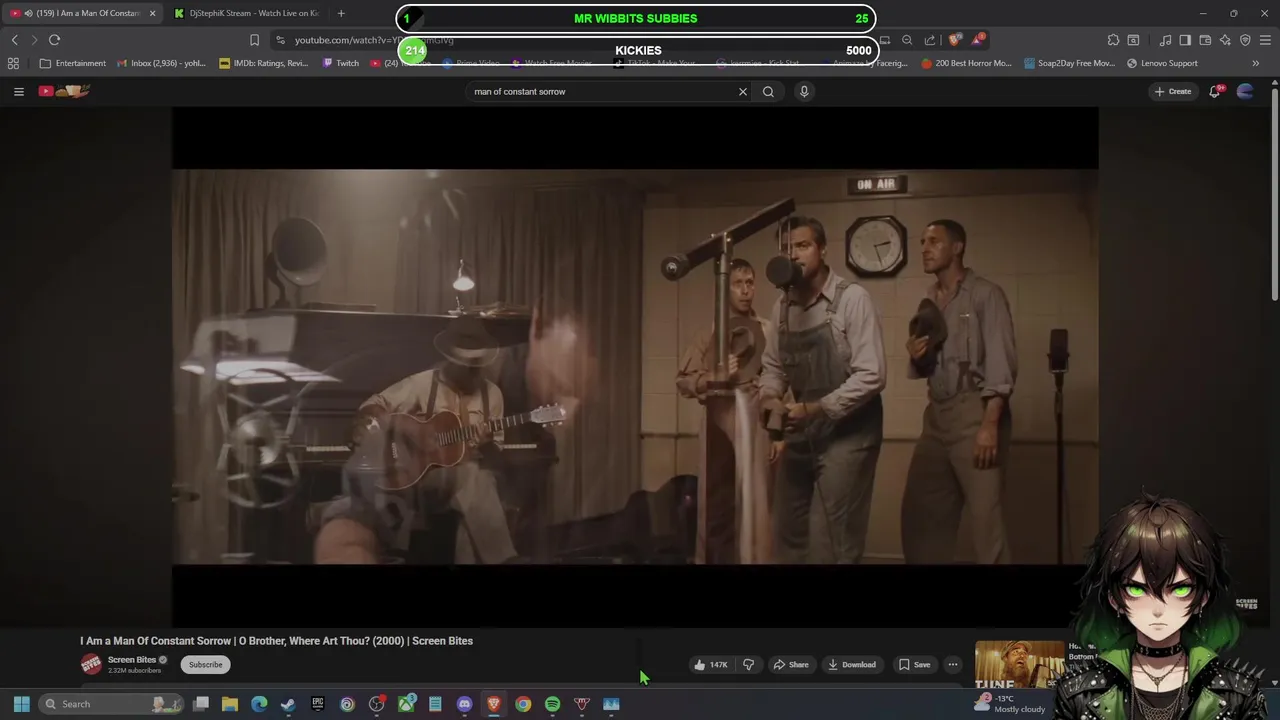Open Epic Games Launcher from taskbar
This screenshot has height=720, width=1280.
click(x=318, y=704)
